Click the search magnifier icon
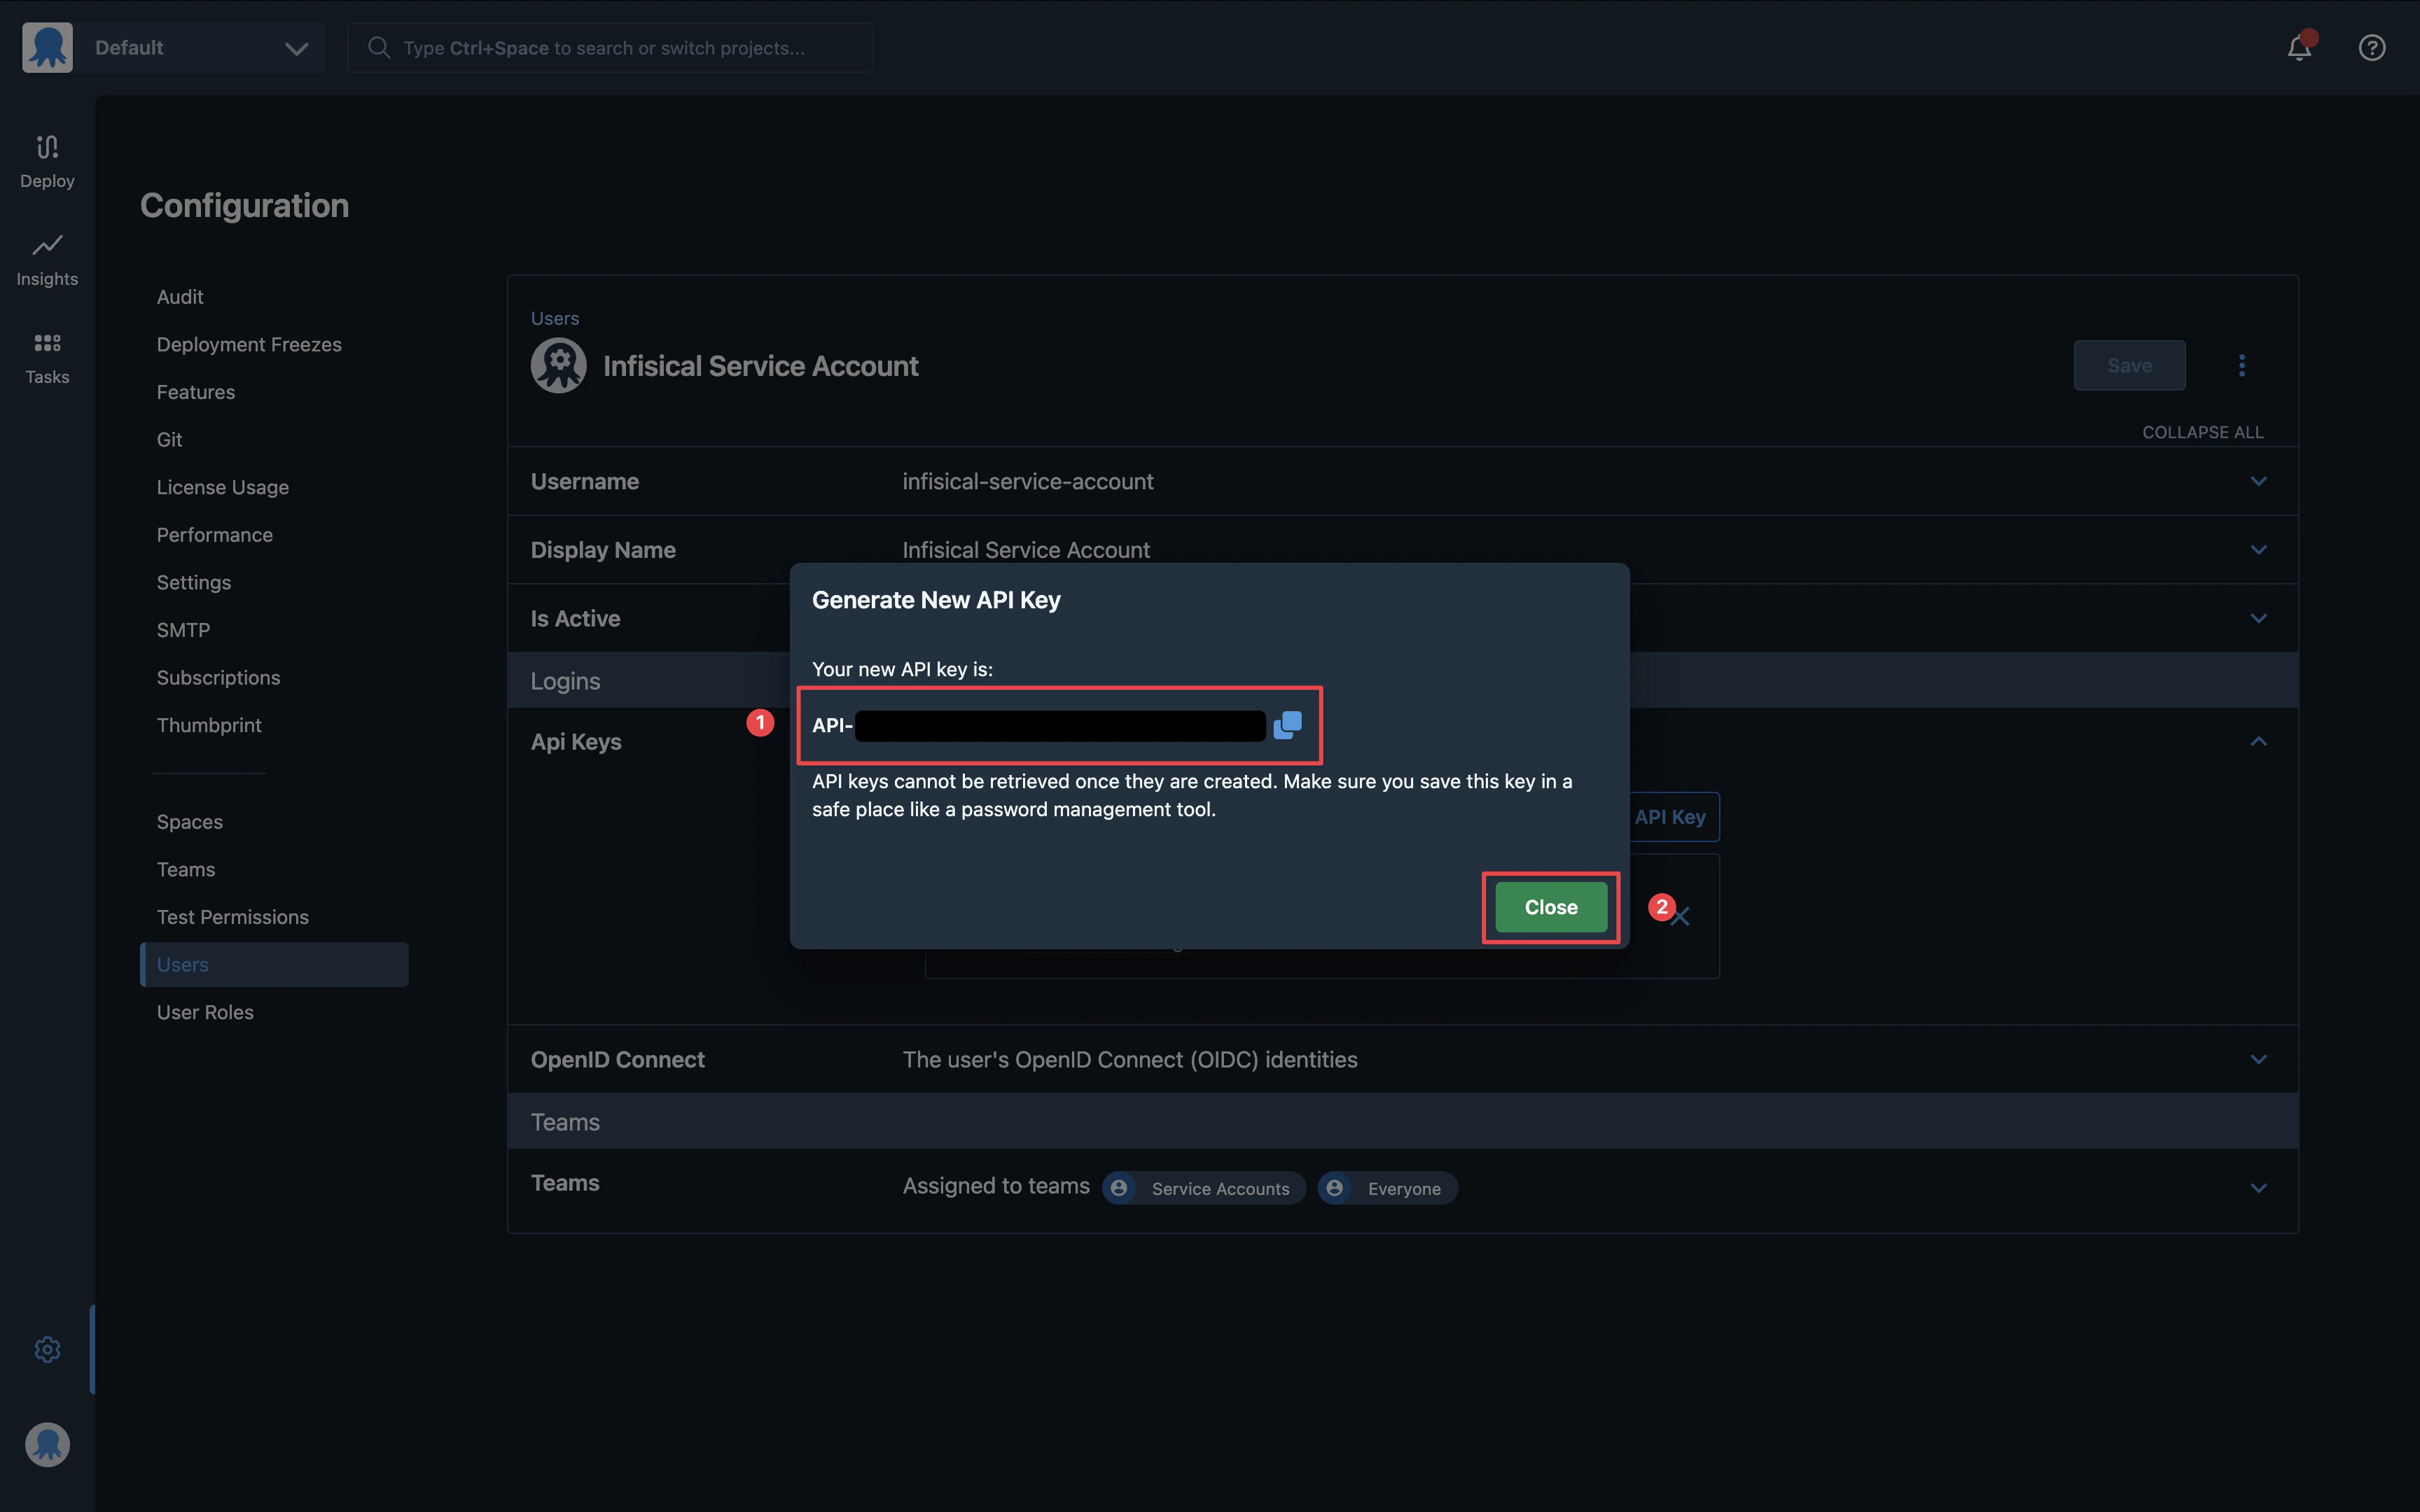The width and height of the screenshot is (2420, 1512). [378, 47]
